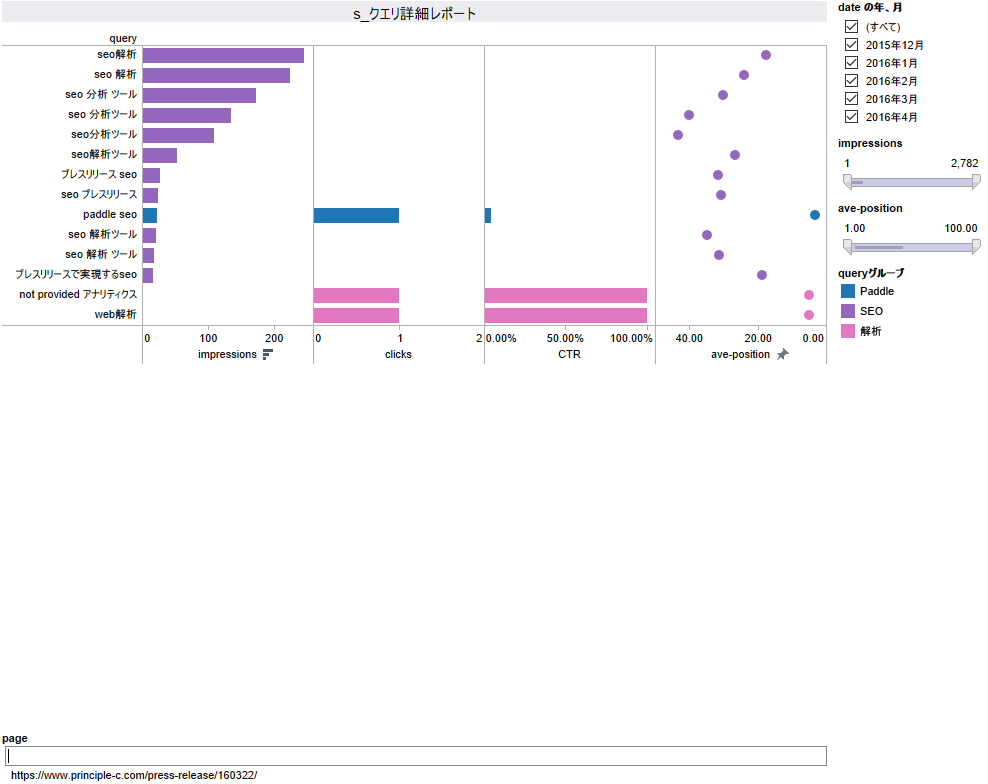This screenshot has width=988, height=784.
Task: Select the impressions bar for seo解析
Action: point(223,55)
